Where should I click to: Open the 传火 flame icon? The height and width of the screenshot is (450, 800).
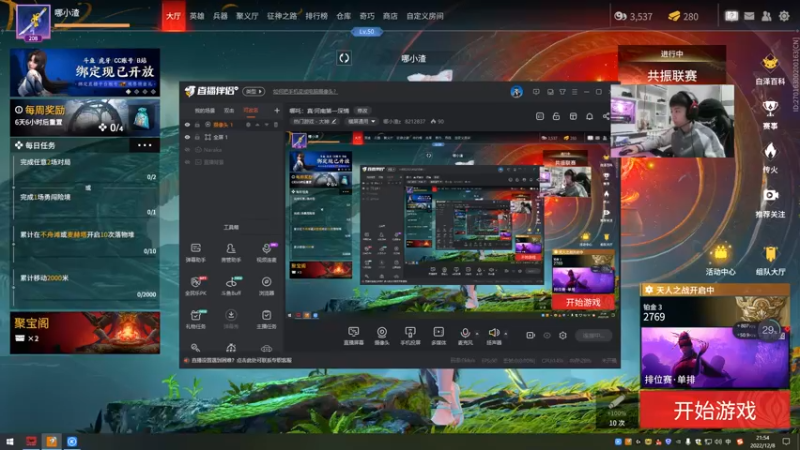[770, 158]
